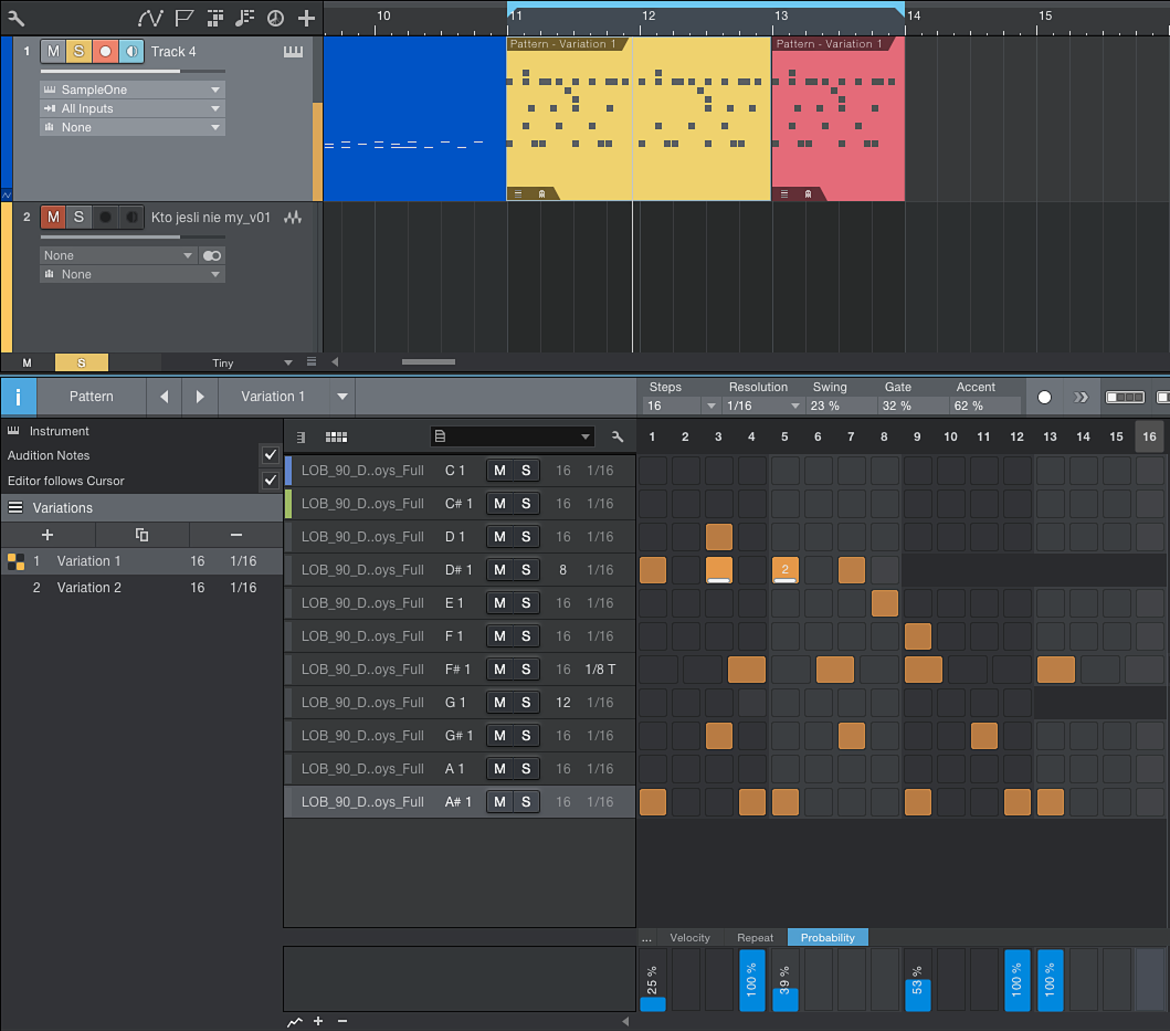Open Track 4 instrument keyboard icon
Image resolution: width=1170 pixels, height=1031 pixels.
pyautogui.click(x=293, y=51)
